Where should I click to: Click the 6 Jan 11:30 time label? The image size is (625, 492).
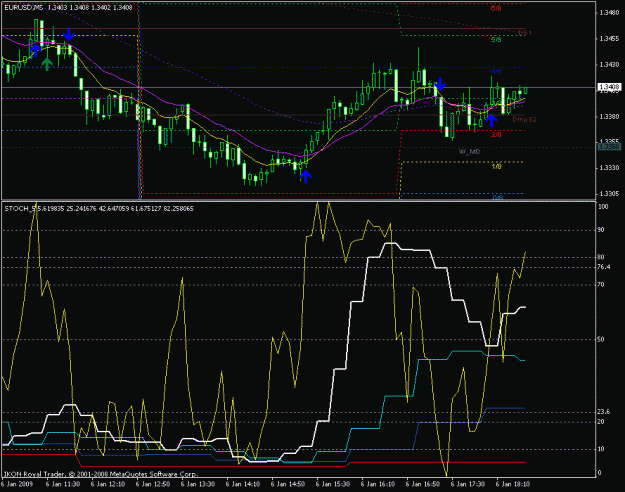click(63, 484)
